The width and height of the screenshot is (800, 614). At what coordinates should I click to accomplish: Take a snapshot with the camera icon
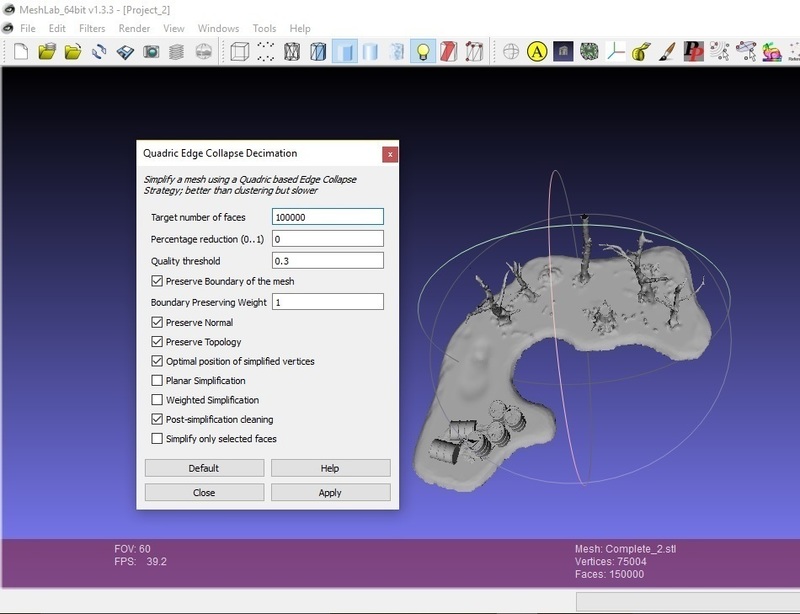point(151,52)
